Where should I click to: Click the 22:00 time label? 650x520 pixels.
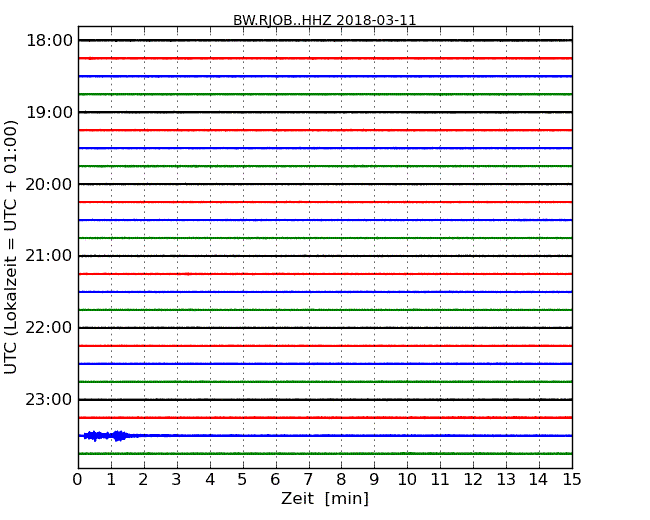[x=49, y=328]
